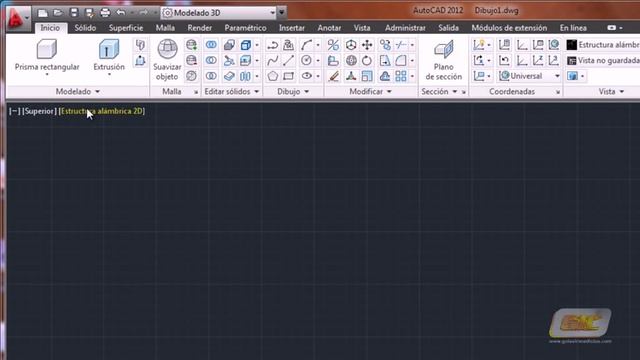Click the Suavizar objeto mesh sphere icon
This screenshot has height=360, width=640.
[167, 49]
